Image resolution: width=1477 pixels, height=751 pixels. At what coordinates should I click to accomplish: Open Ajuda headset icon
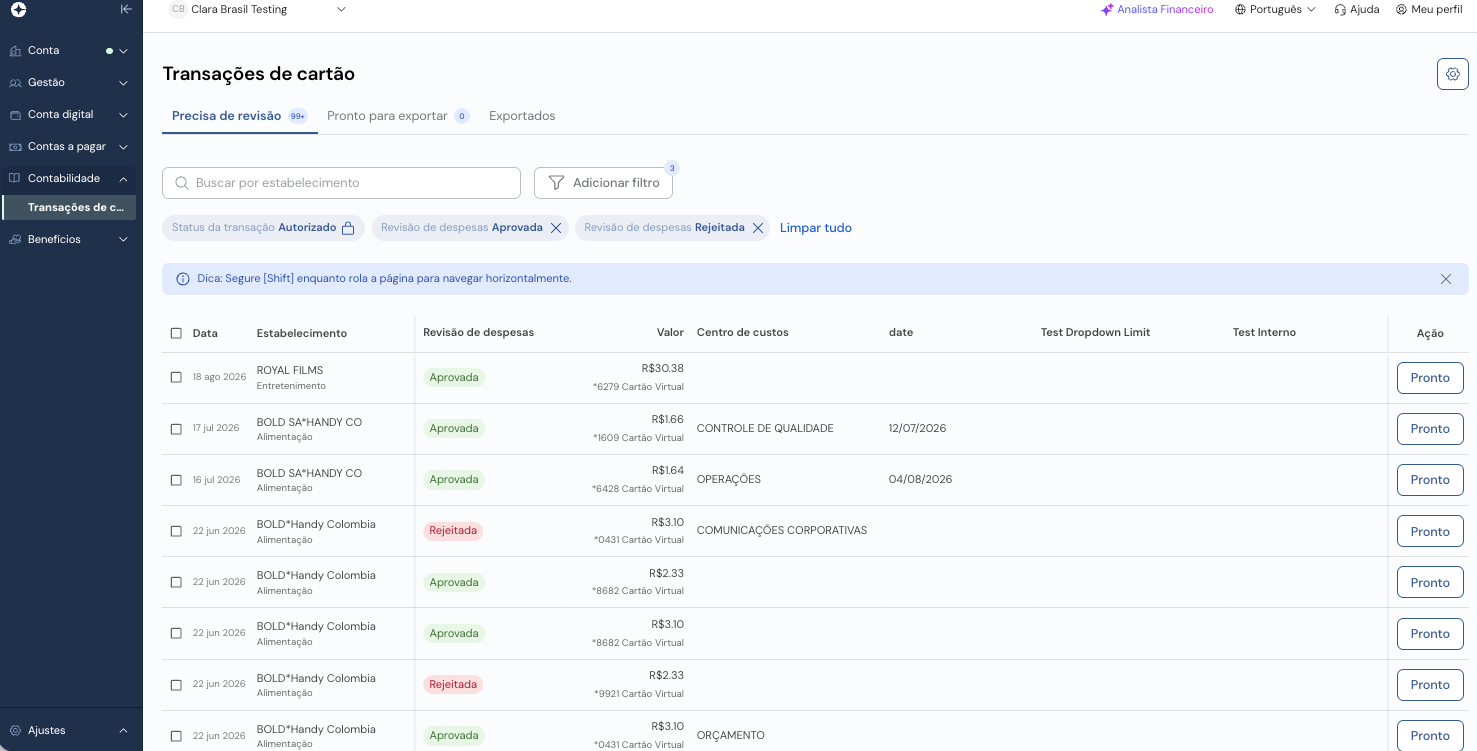(x=1340, y=9)
